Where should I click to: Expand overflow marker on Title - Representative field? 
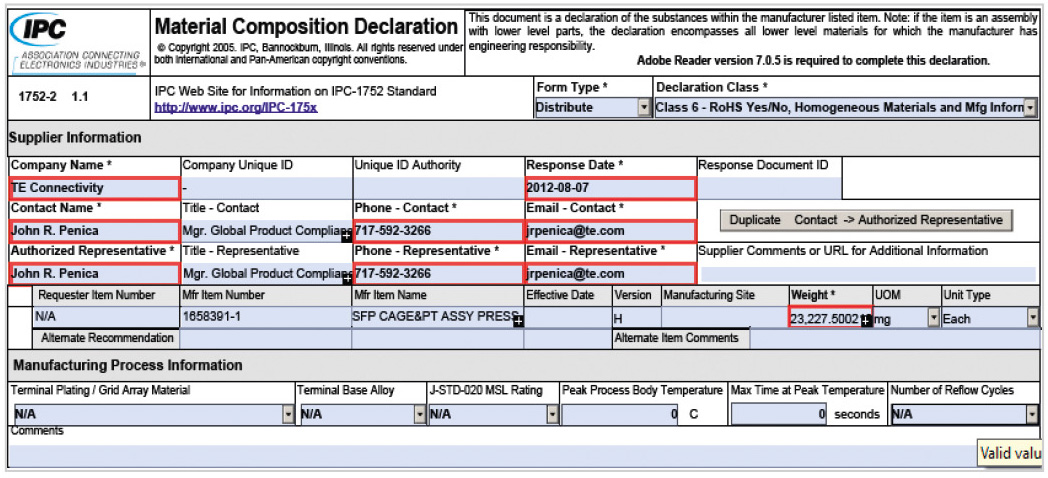[347, 279]
